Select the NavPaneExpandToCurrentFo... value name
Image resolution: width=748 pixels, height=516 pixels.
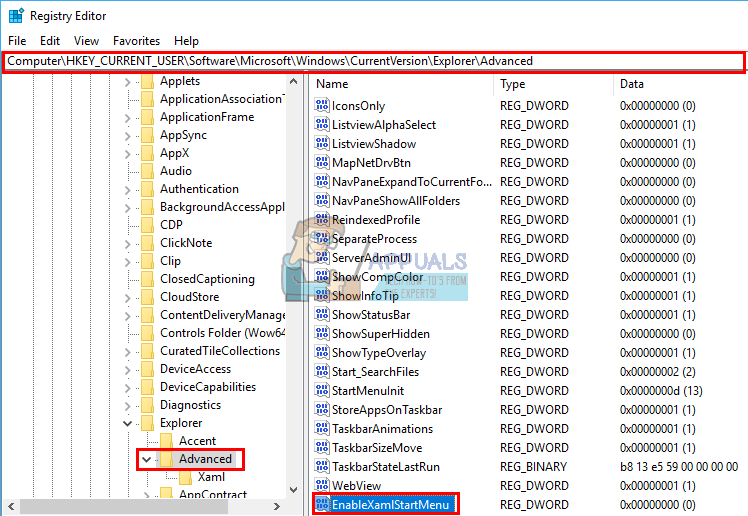pyautogui.click(x=412, y=182)
